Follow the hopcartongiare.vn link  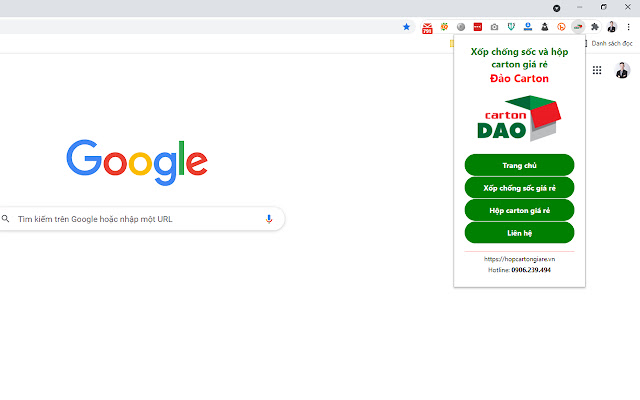[x=519, y=259]
